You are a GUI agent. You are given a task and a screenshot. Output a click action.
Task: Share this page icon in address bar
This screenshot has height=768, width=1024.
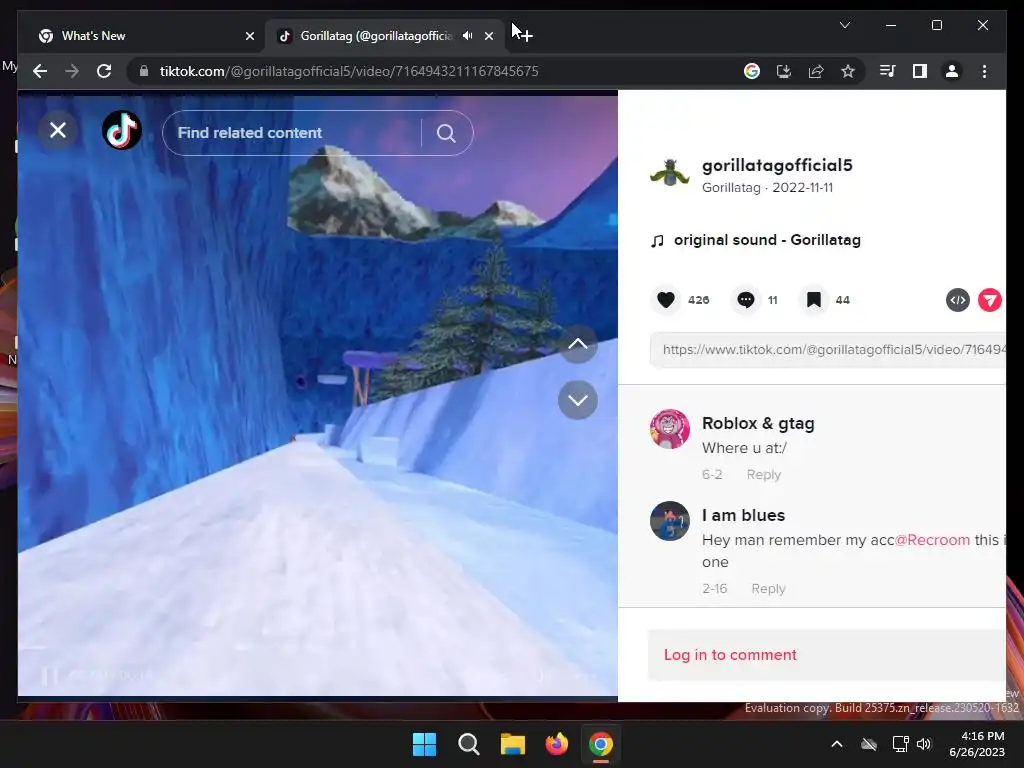816,71
